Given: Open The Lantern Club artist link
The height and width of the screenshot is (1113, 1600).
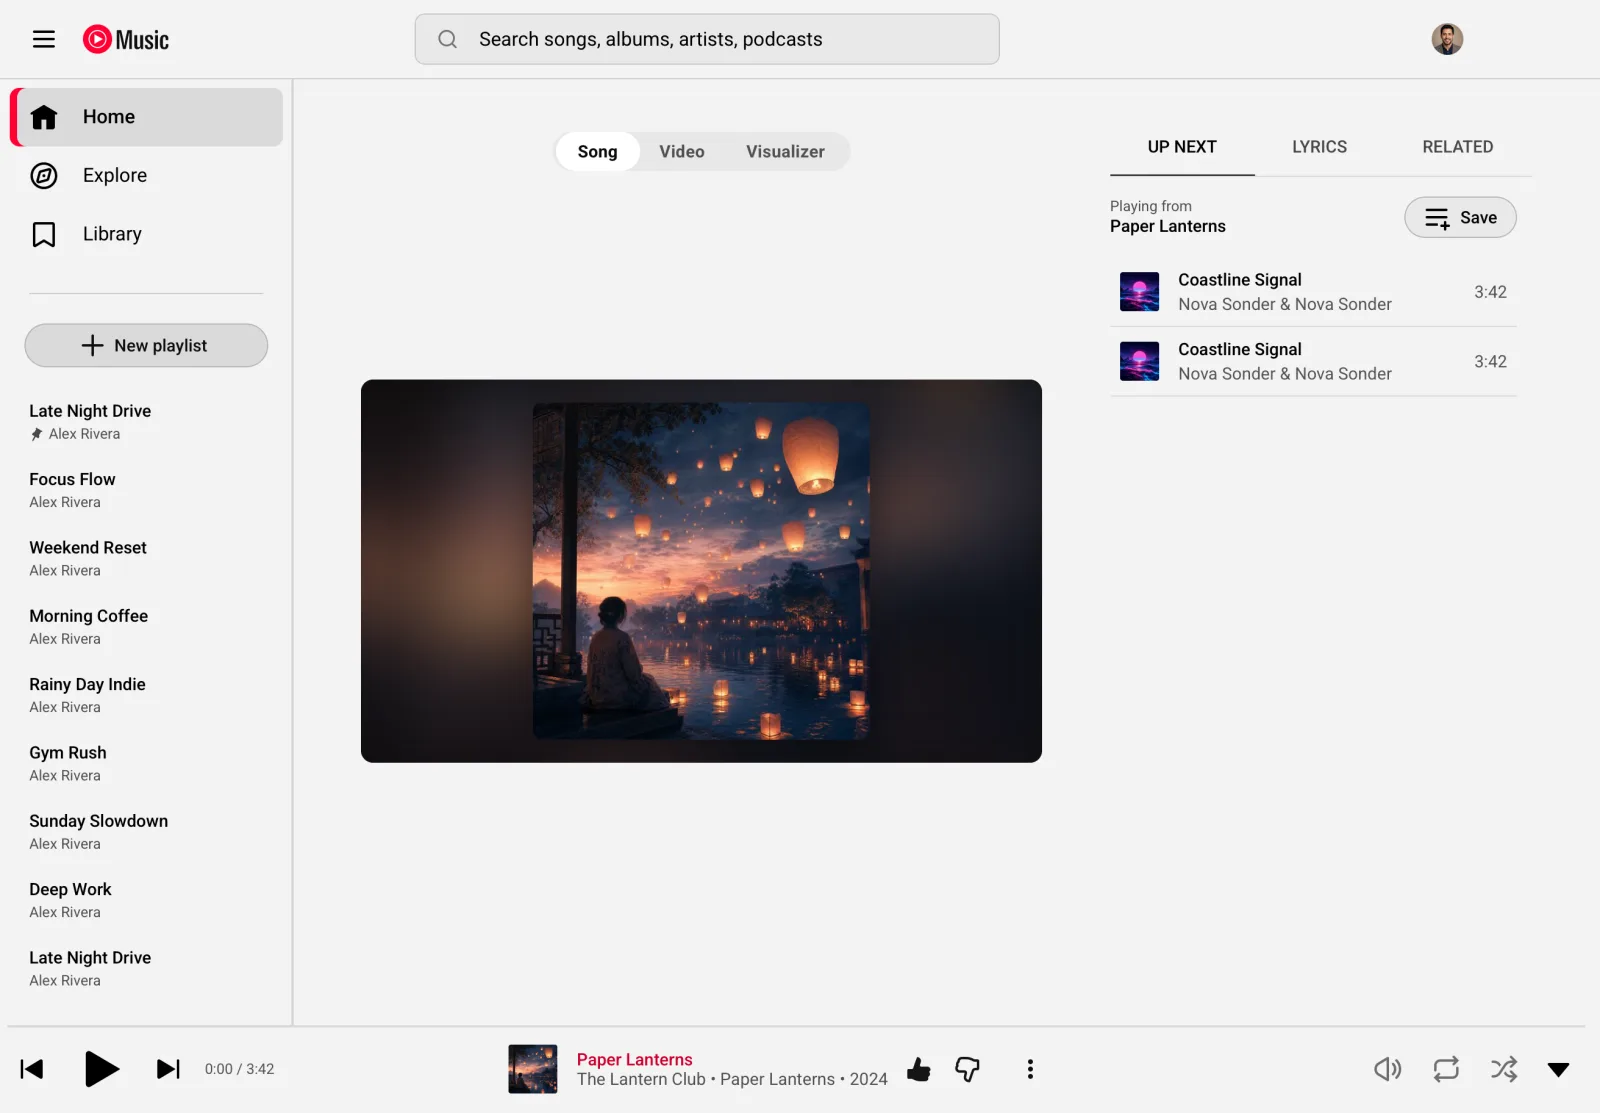Looking at the screenshot, I should point(641,1080).
